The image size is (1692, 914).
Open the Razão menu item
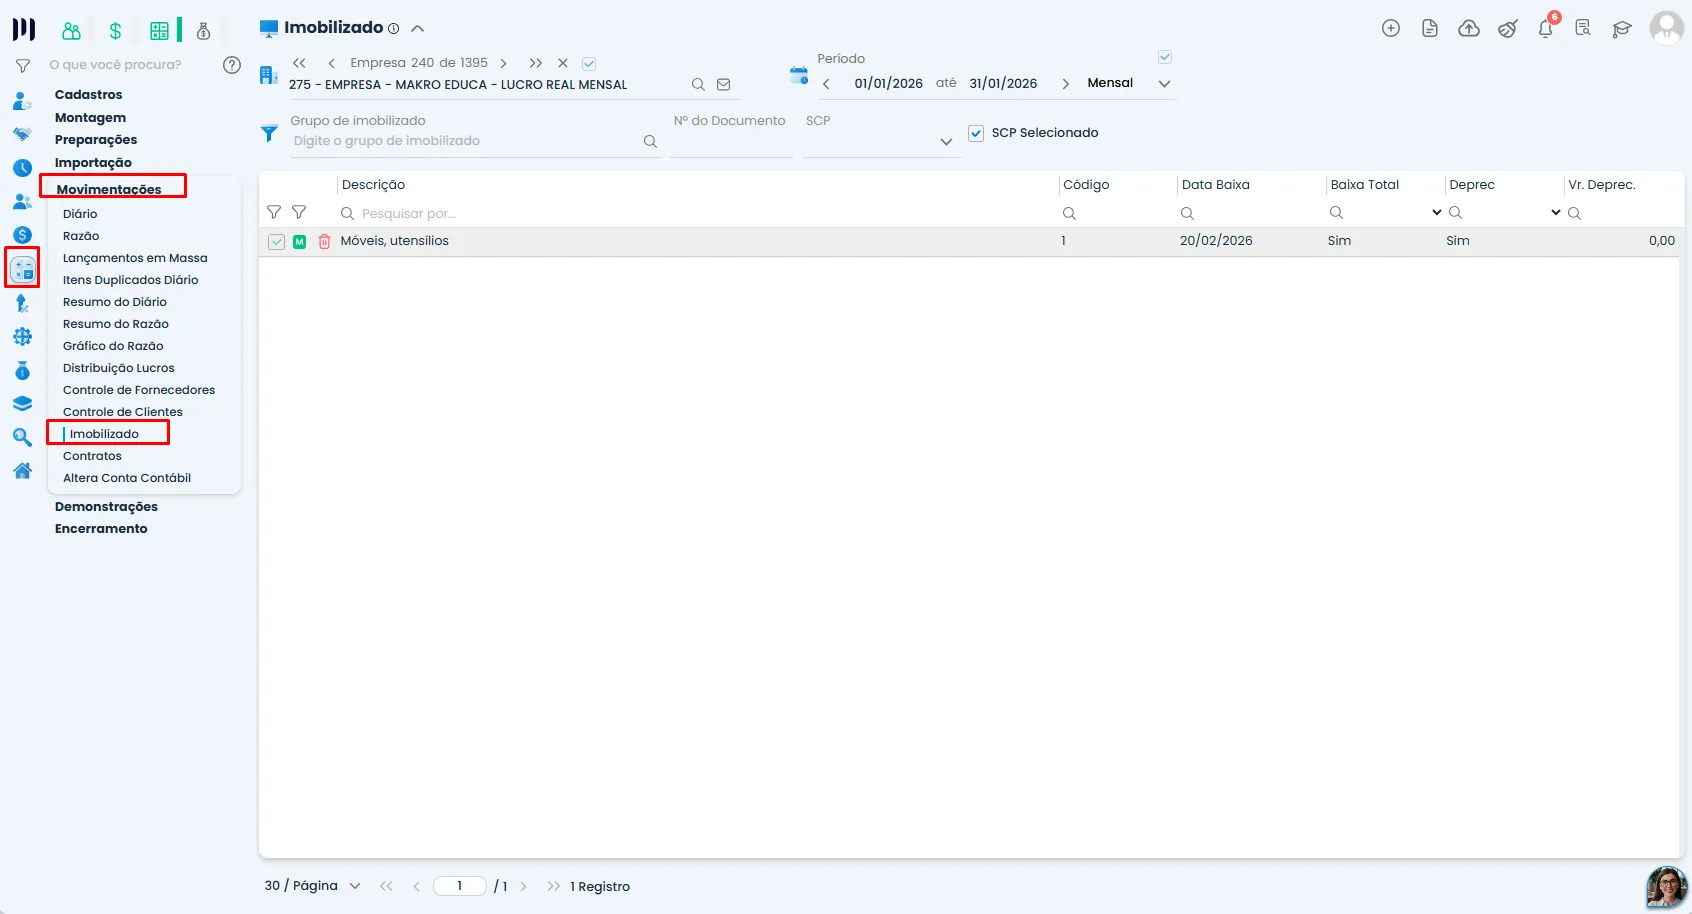(81, 236)
